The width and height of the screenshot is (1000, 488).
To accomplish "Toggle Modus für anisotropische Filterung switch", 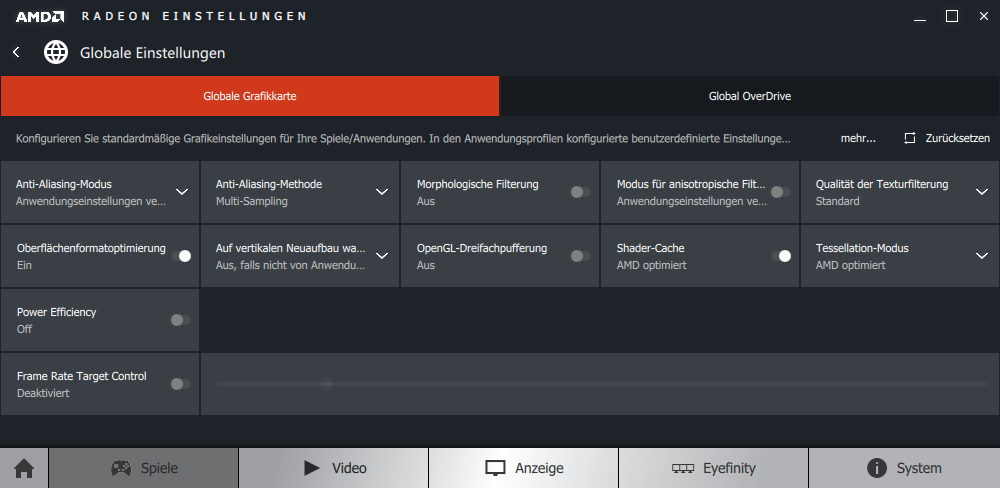I will (781, 192).
